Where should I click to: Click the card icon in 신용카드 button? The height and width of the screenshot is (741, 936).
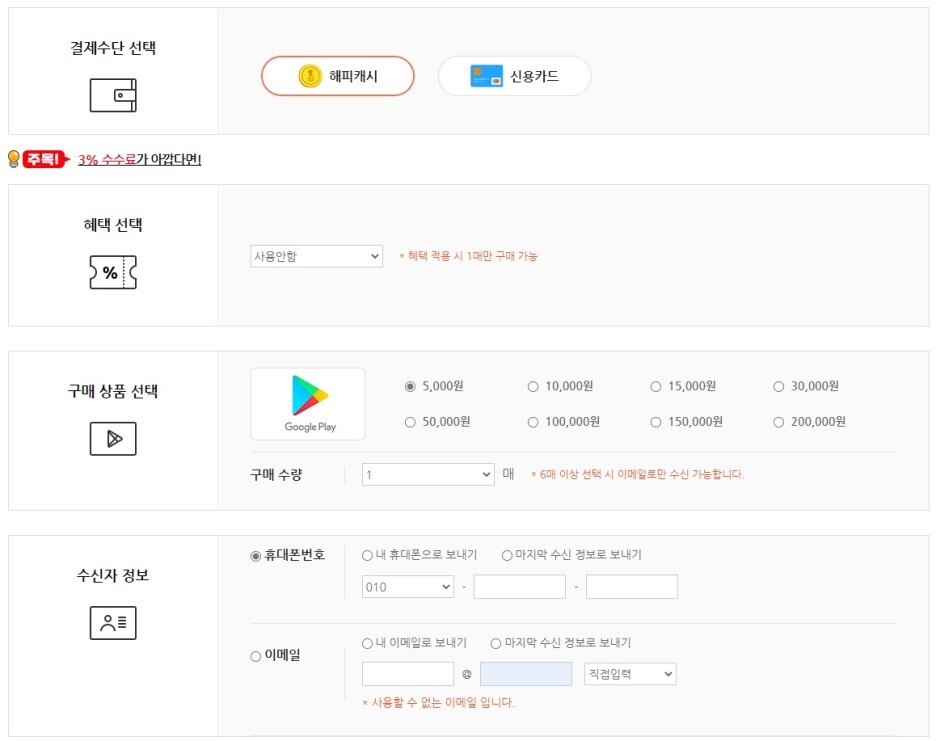486,76
